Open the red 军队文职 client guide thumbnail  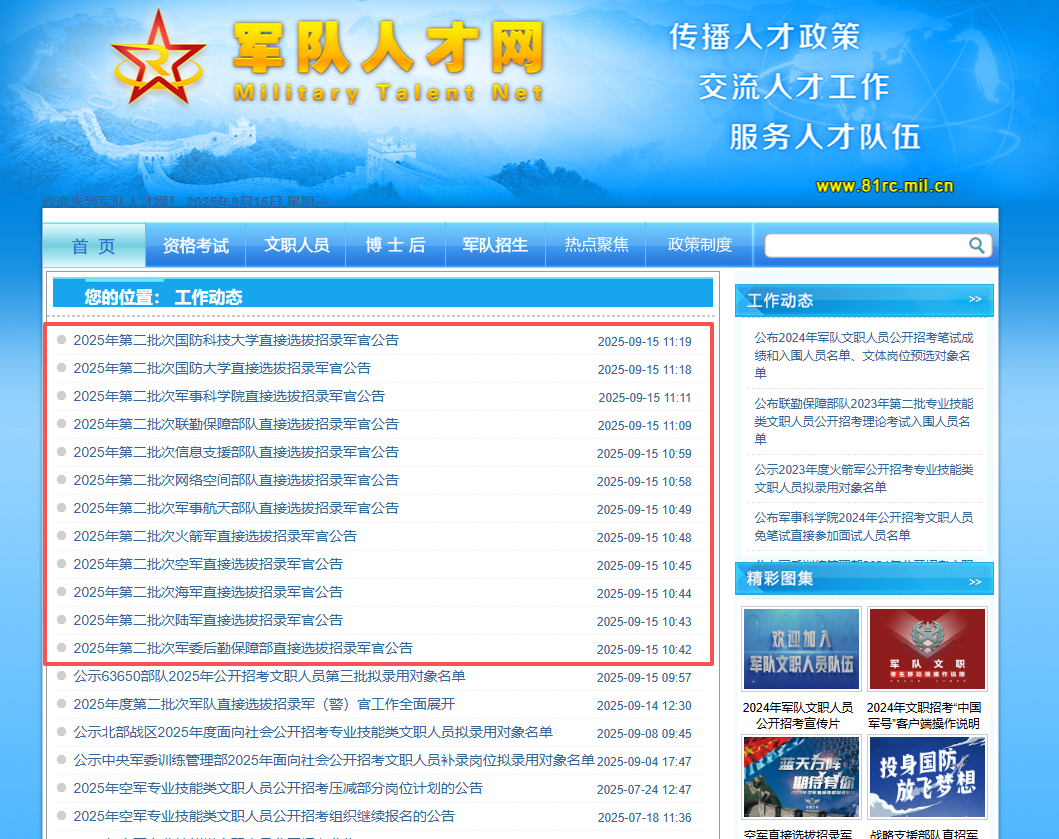[x=927, y=648]
